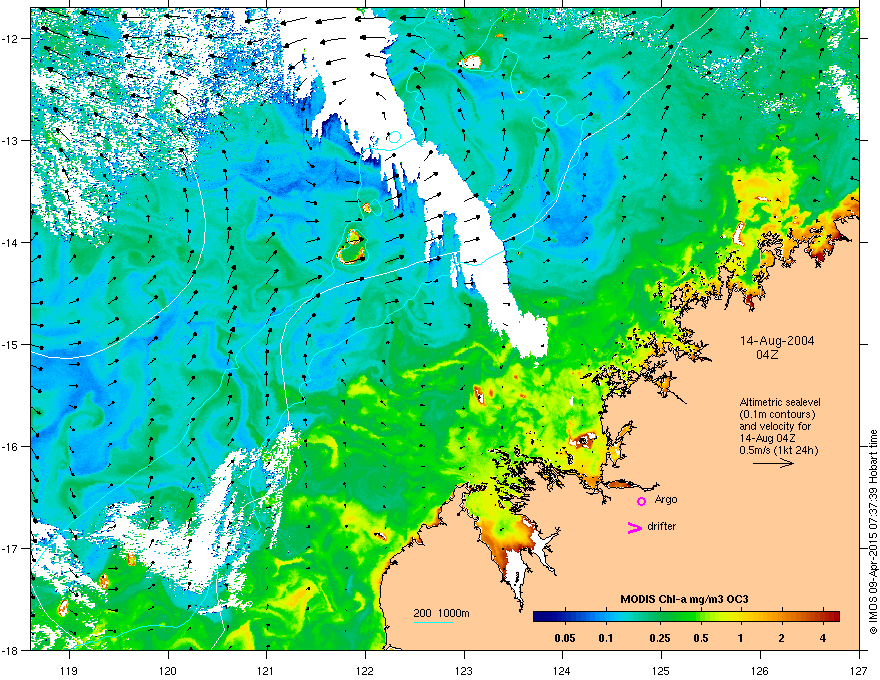
Task: Click the "04Z" time label below the date
Action: [767, 355]
